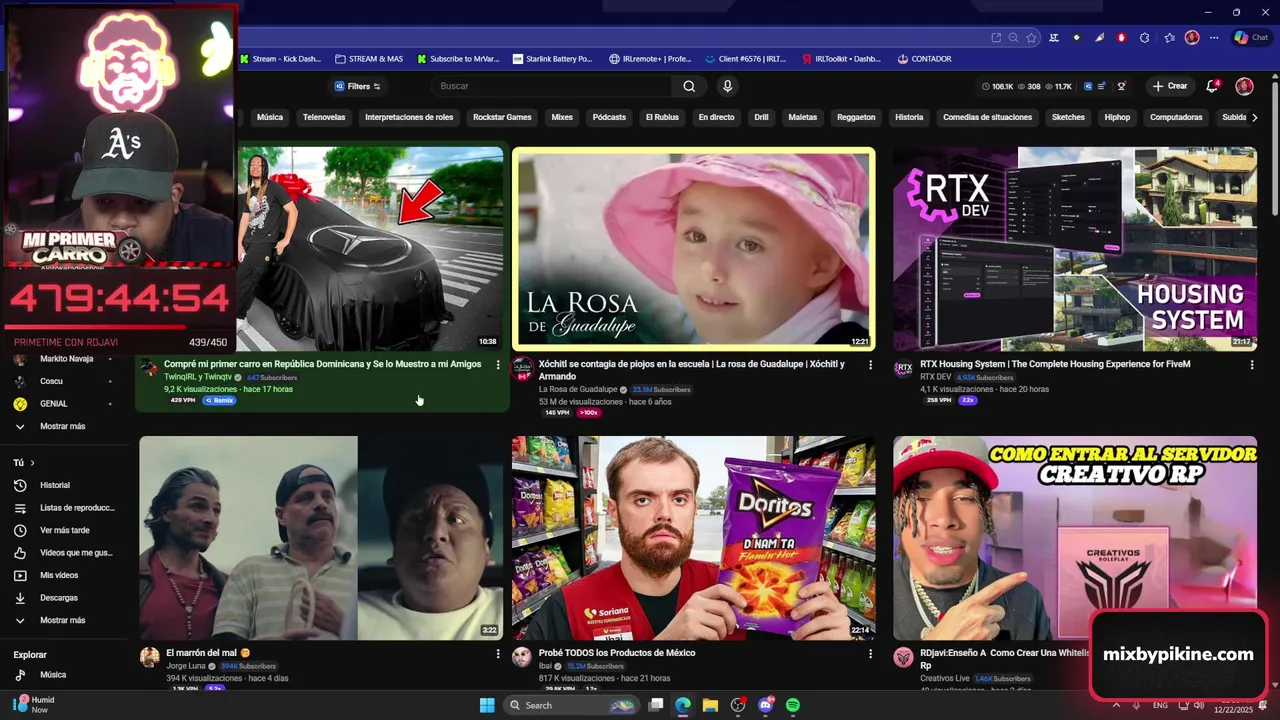
Task: Open the Copilot Chat button
Action: pyautogui.click(x=1251, y=37)
